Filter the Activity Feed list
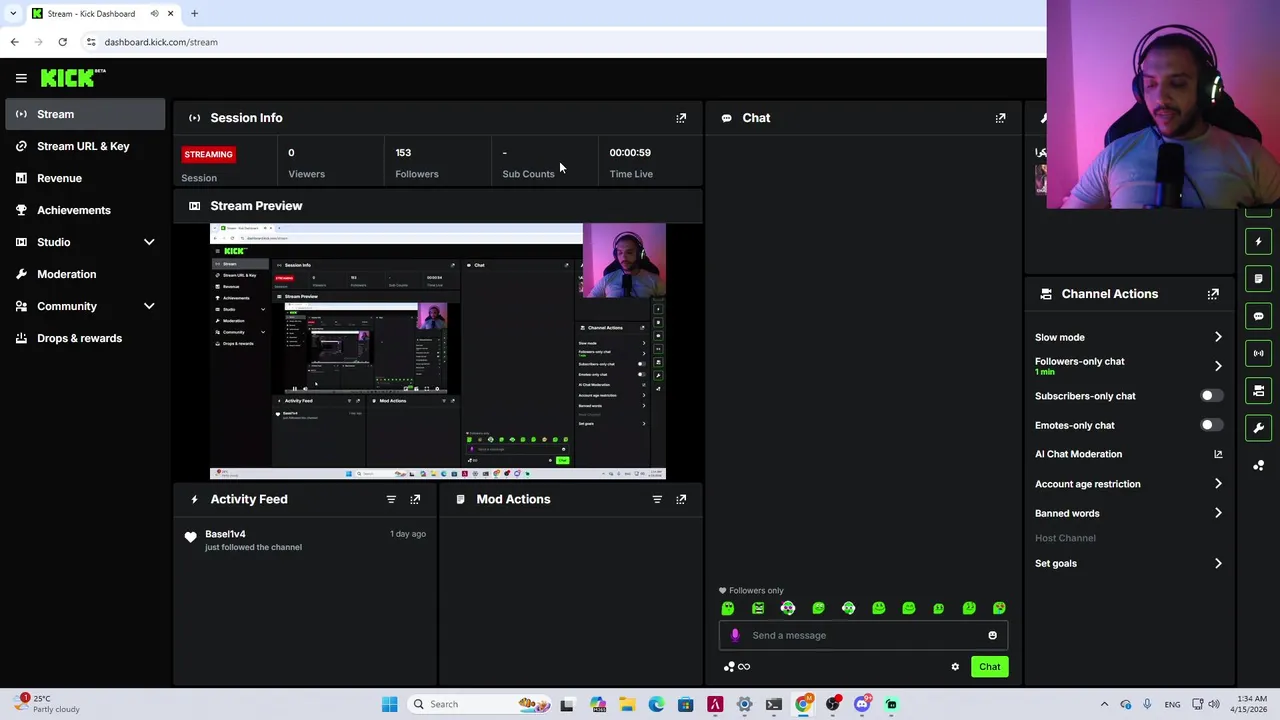Image resolution: width=1280 pixels, height=720 pixels. click(391, 499)
